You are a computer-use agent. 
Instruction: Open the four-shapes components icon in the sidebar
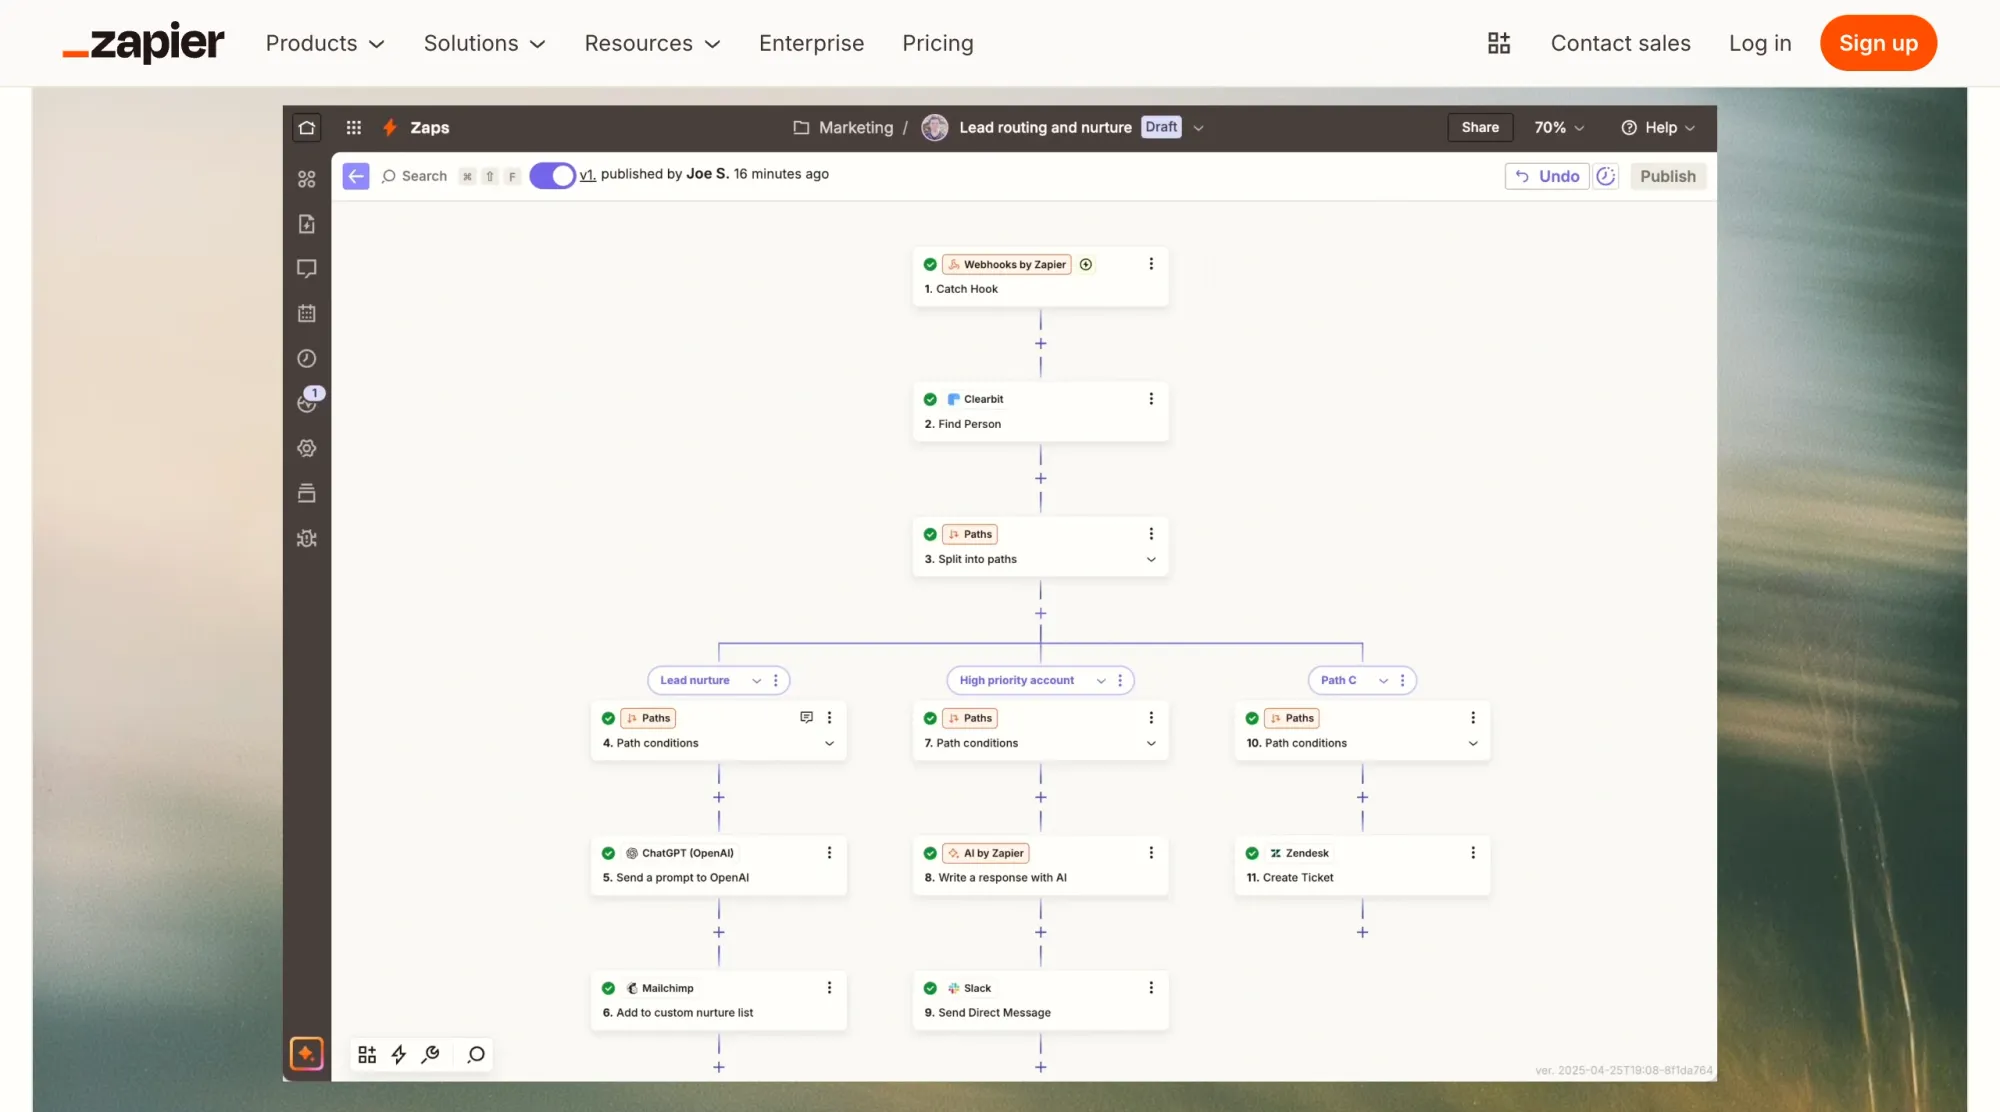tap(307, 179)
